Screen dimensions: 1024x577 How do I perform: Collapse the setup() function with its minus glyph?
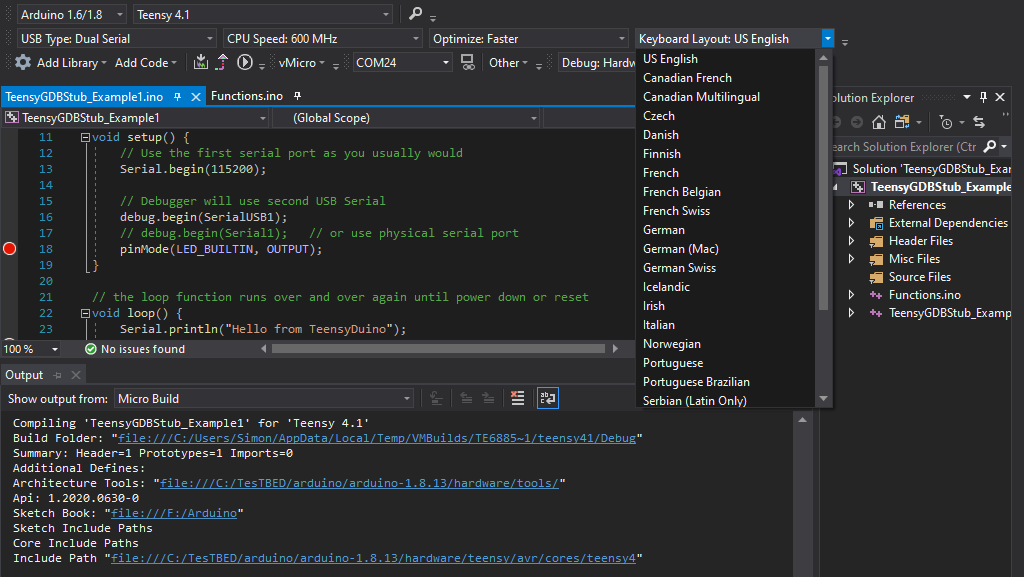click(x=85, y=136)
